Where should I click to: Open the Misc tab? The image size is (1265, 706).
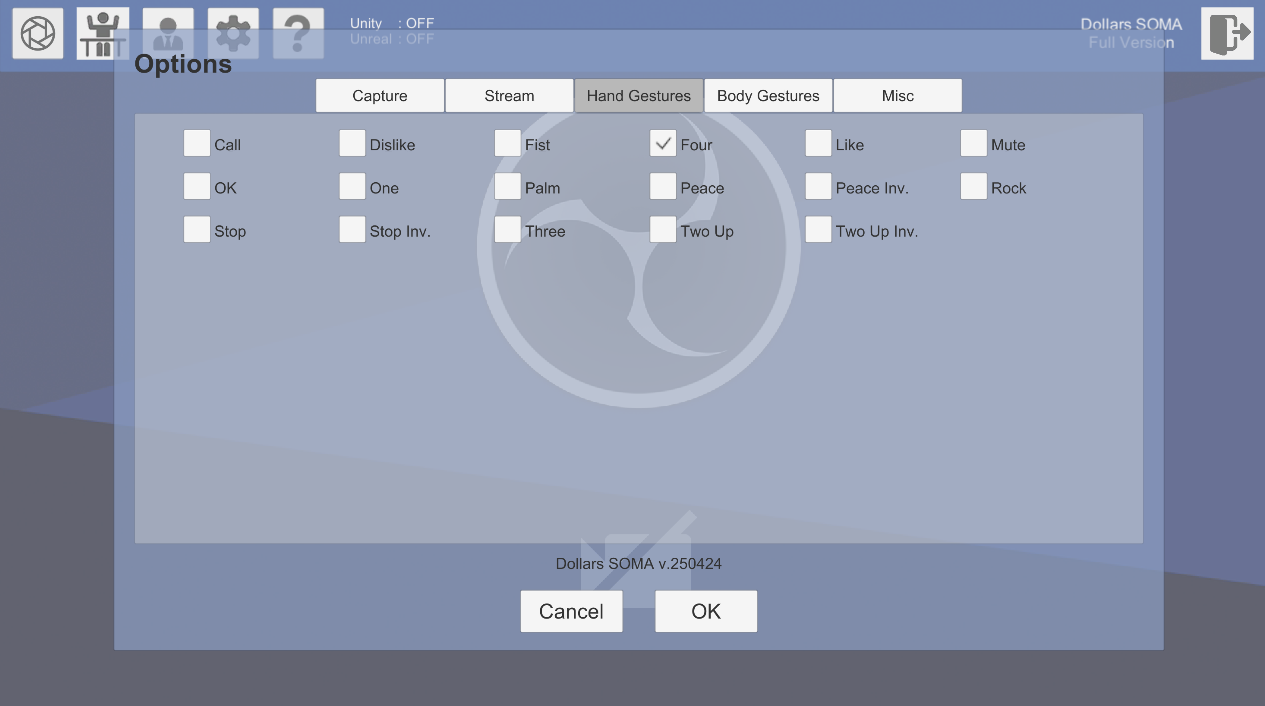(x=897, y=96)
